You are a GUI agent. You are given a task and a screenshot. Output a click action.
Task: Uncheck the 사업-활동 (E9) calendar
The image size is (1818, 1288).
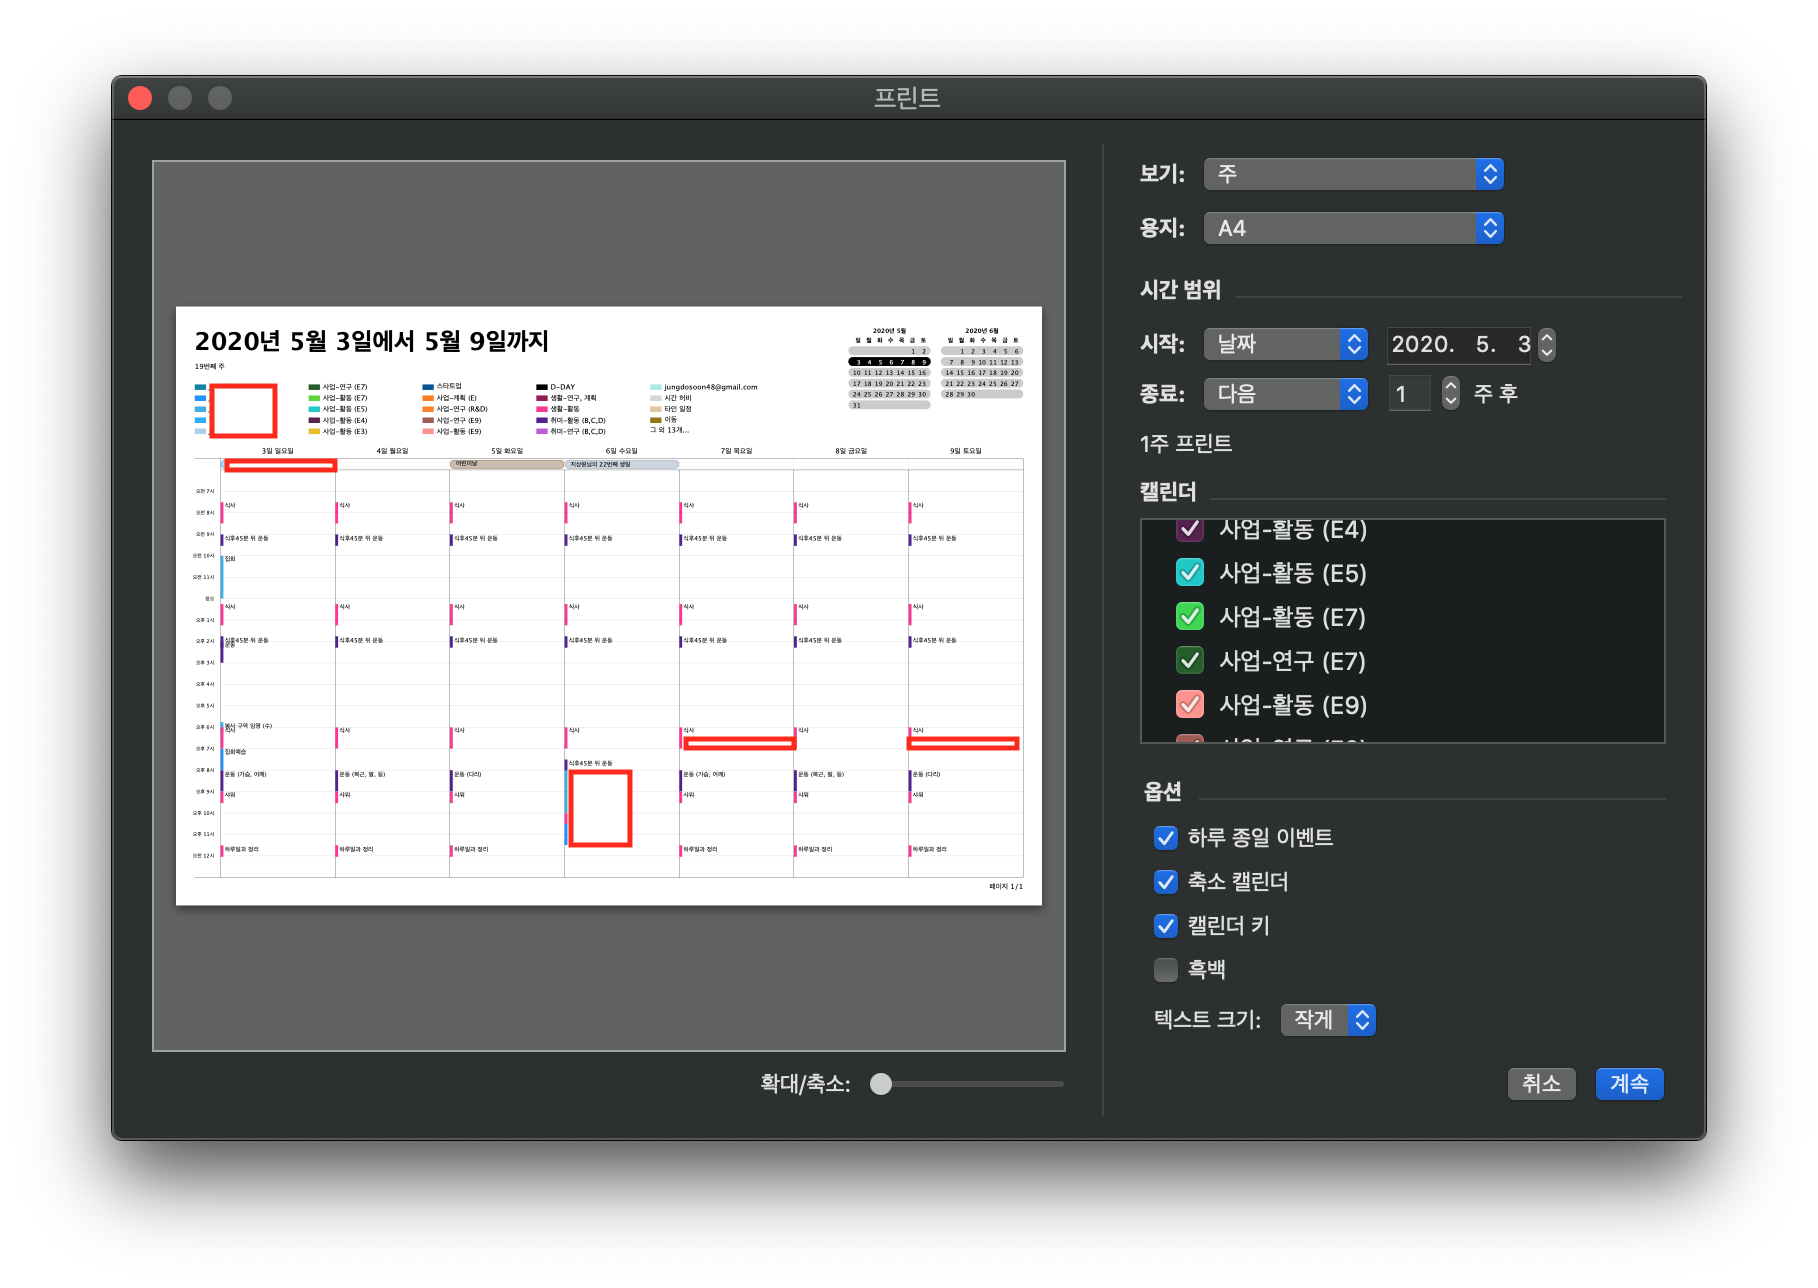[1190, 705]
